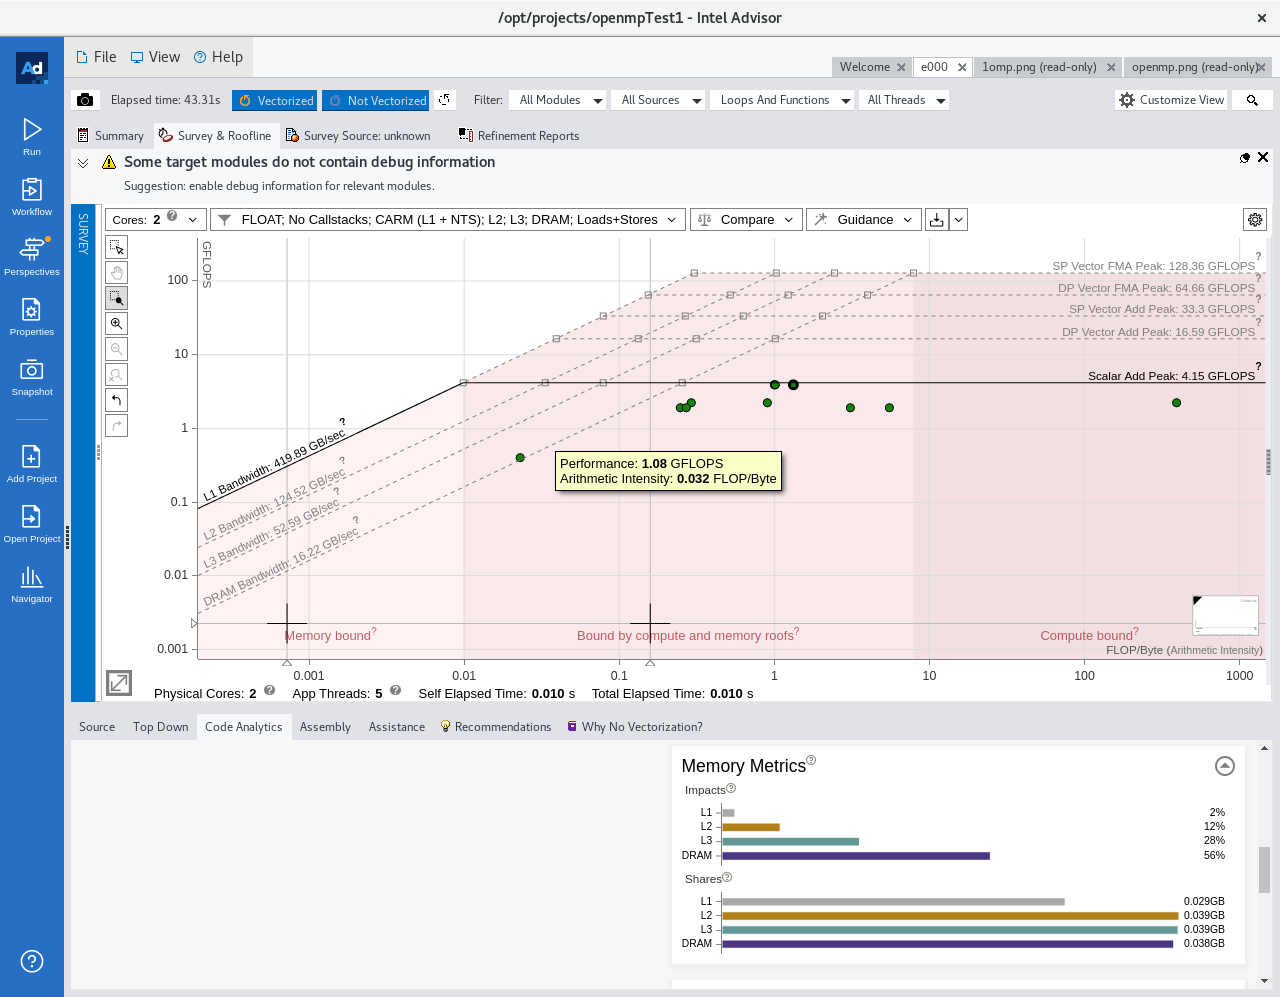Screen dimensions: 1280x997
Task: Switch to the Top Down tab
Action: pyautogui.click(x=160, y=727)
